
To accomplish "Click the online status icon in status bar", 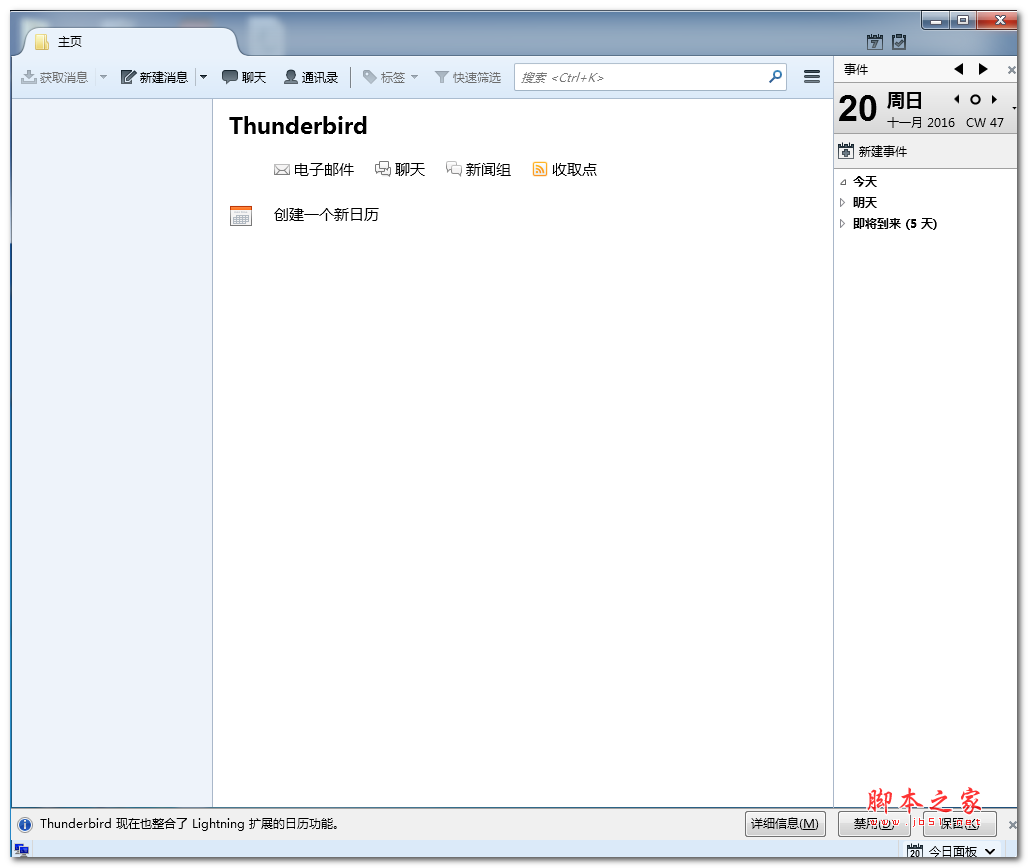I will [x=22, y=850].
